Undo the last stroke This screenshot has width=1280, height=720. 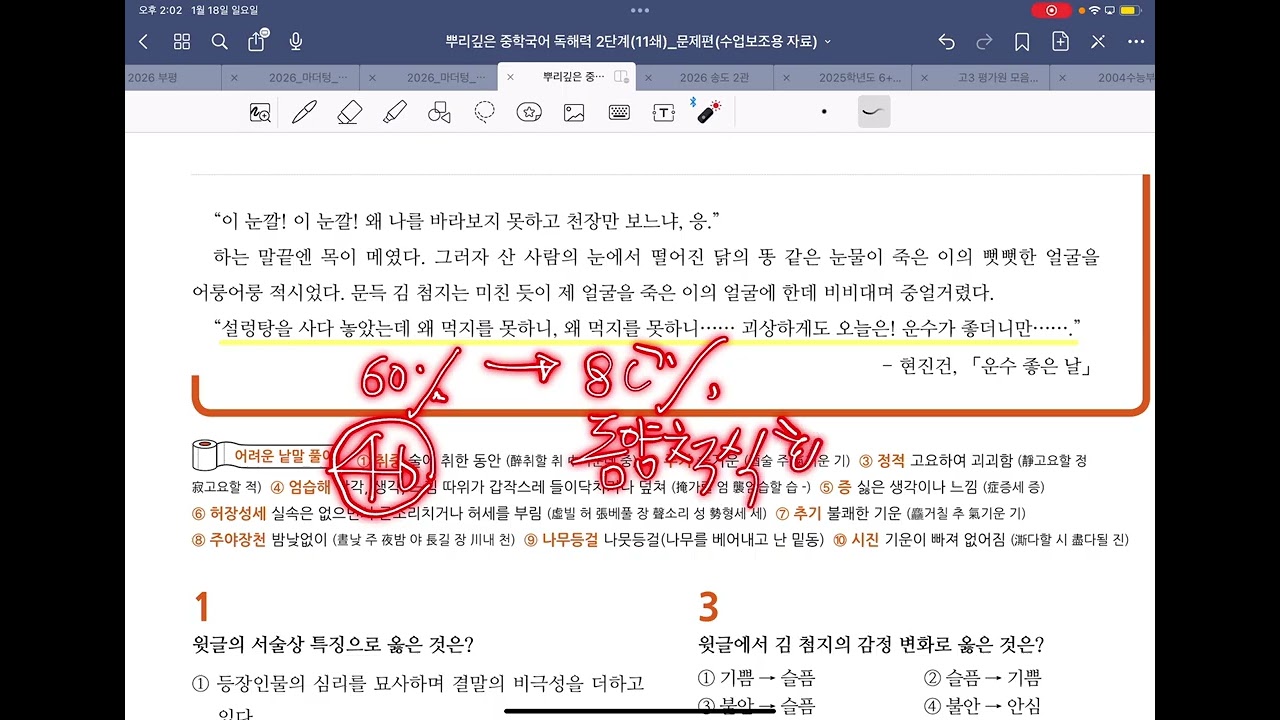(x=946, y=42)
